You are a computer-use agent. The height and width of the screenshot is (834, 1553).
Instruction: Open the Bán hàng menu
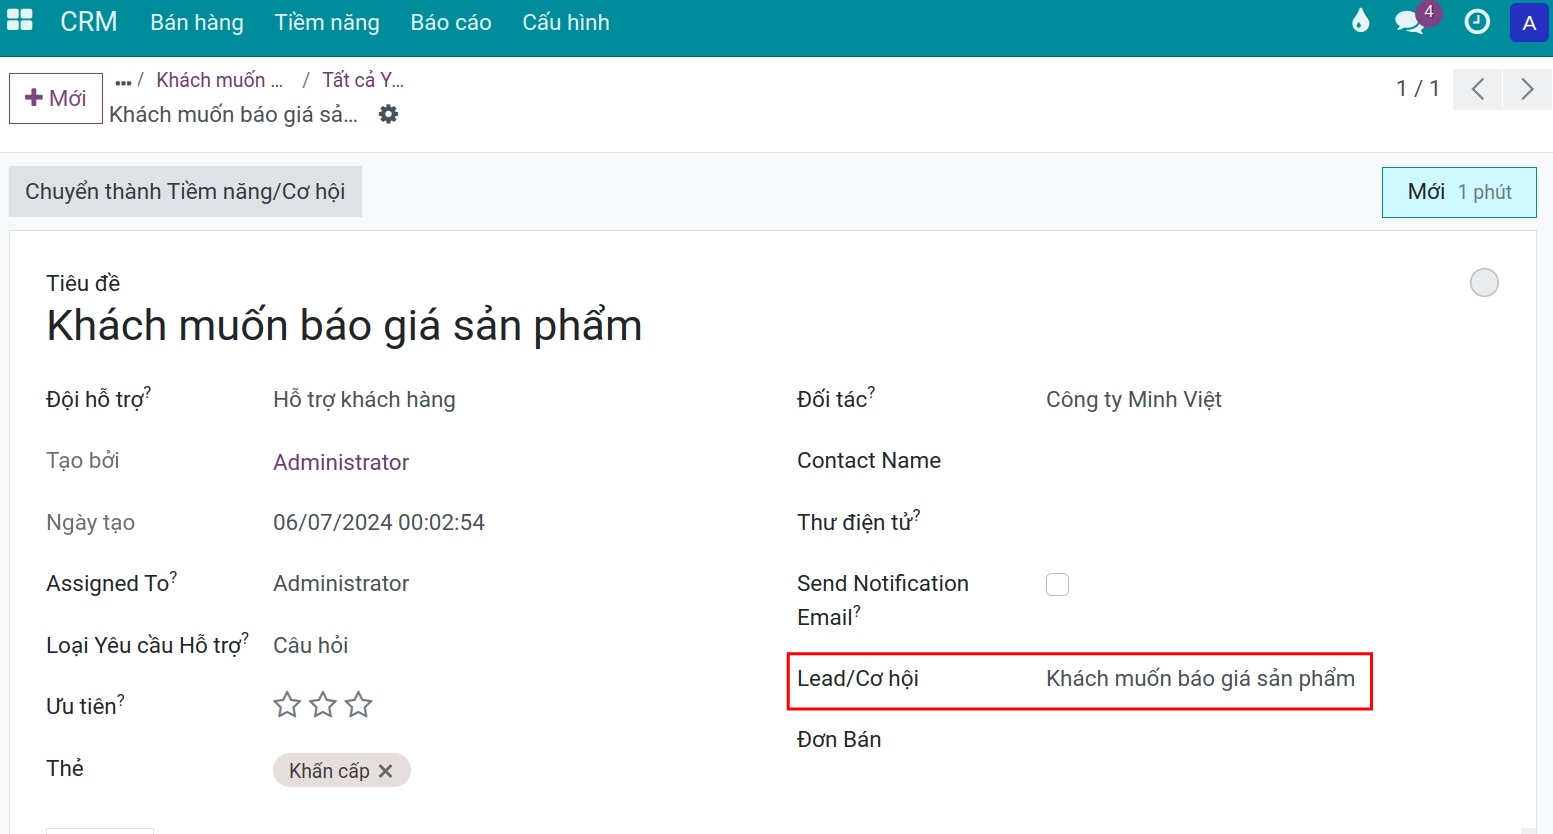[x=197, y=22]
